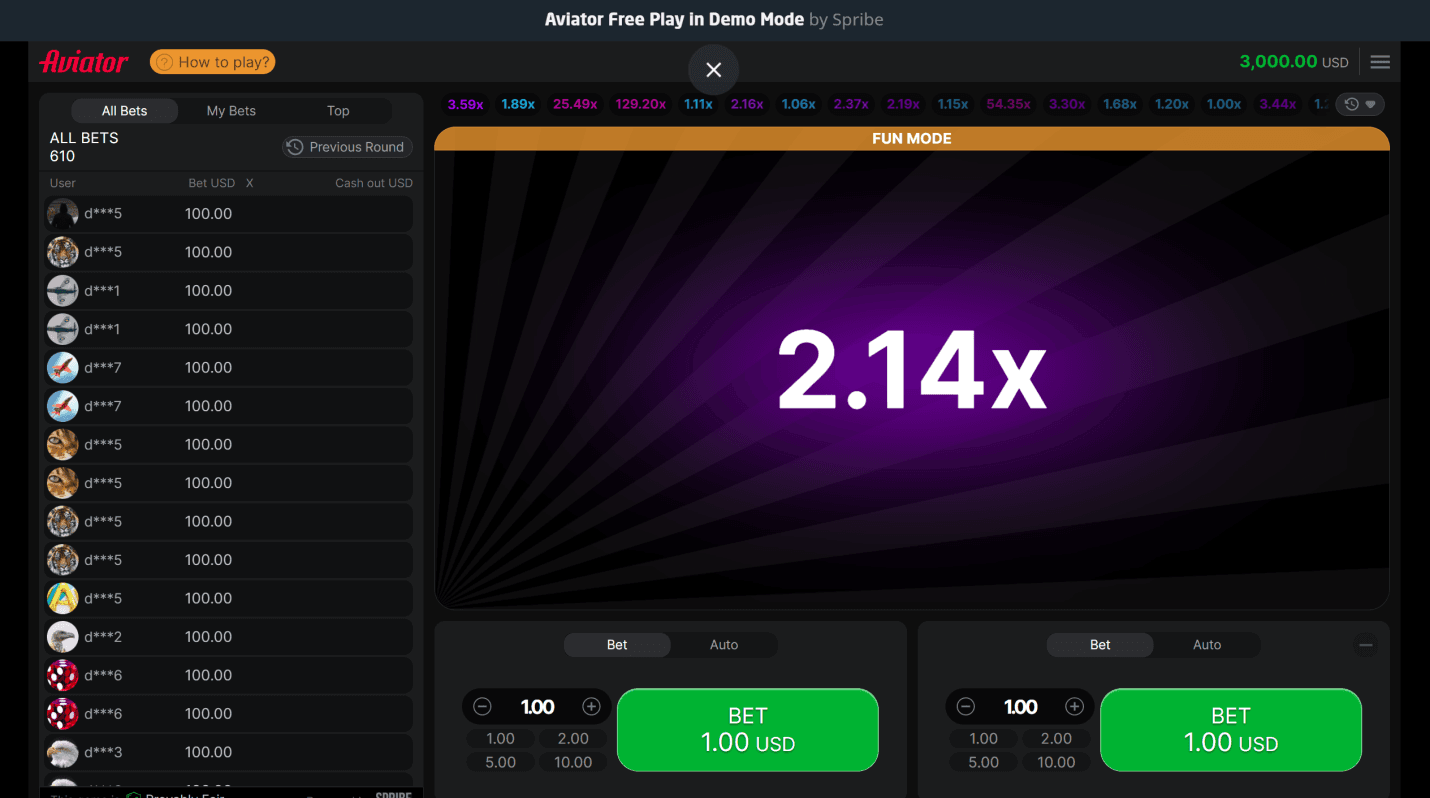1430x798 pixels.
Task: Switch right panel to Auto mode
Action: pos(1206,645)
